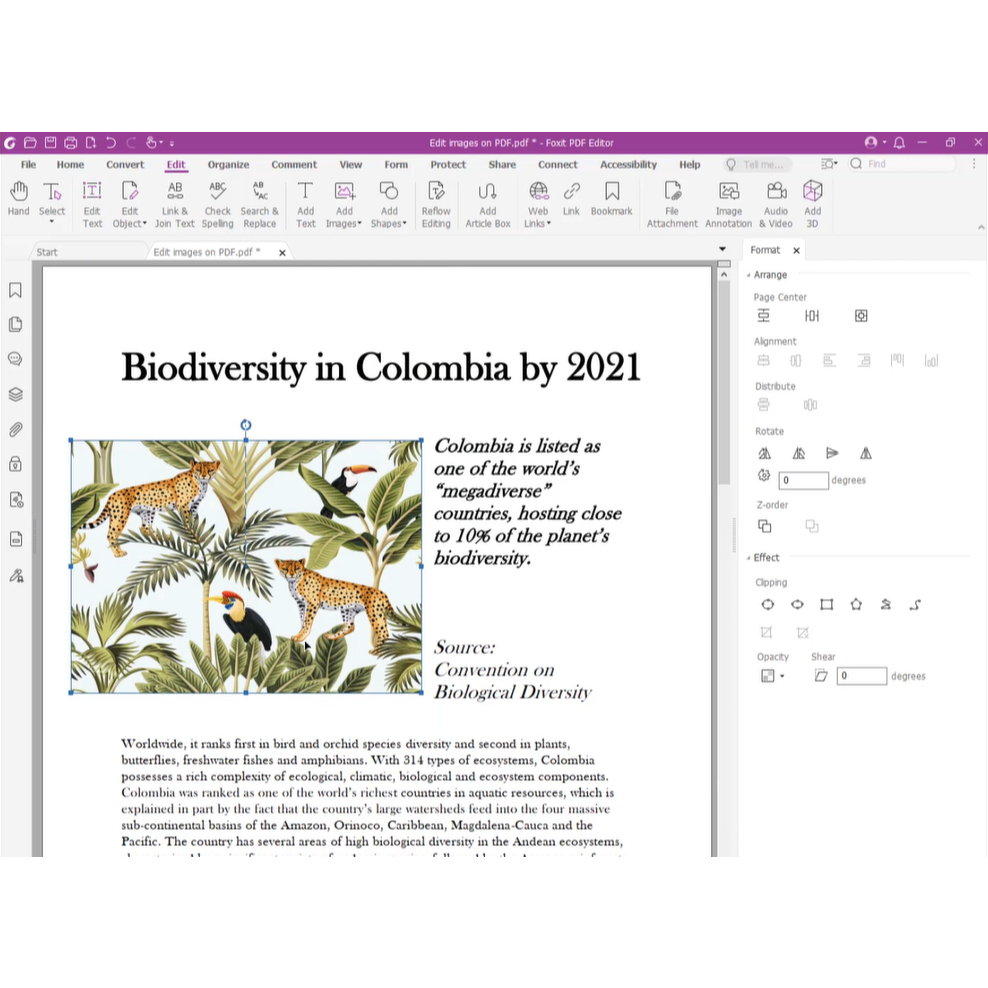Switch to the Organize ribbon tab
This screenshot has height=988, width=988.
[x=229, y=165]
